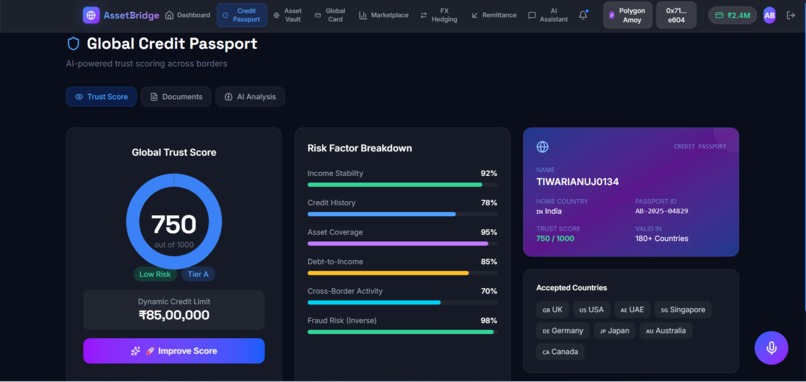The image size is (806, 382).
Task: Click the document icon on the Documents tab
Action: click(x=153, y=97)
